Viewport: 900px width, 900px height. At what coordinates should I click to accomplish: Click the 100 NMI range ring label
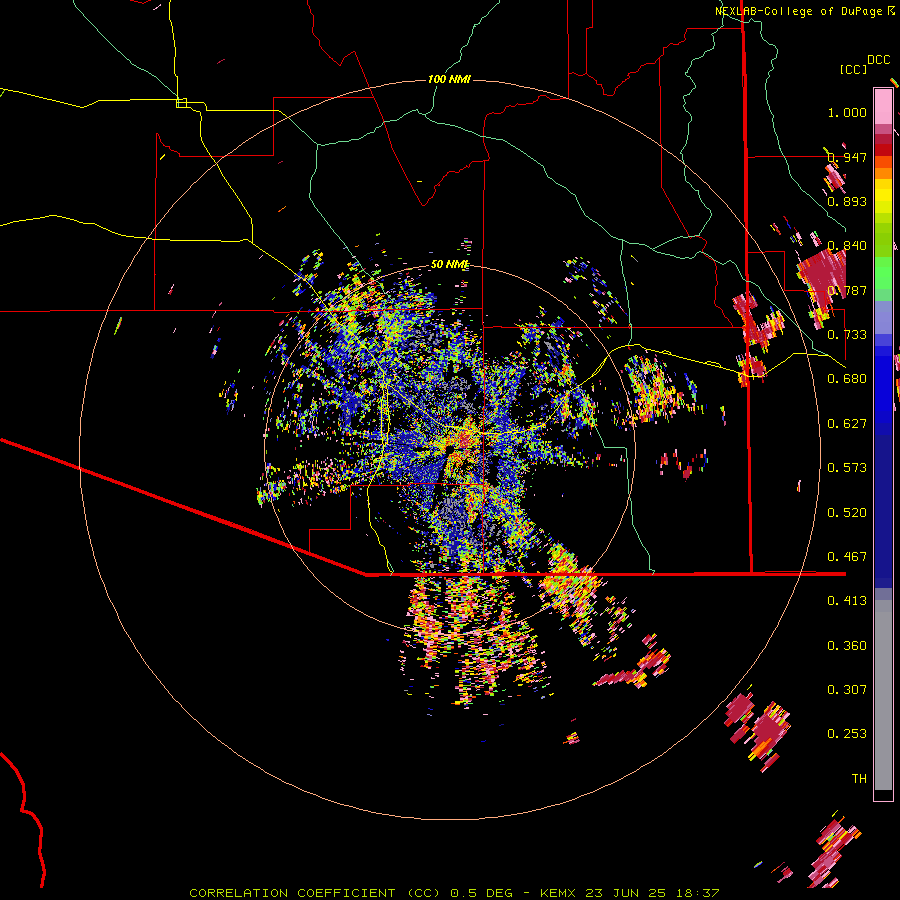pos(449,79)
